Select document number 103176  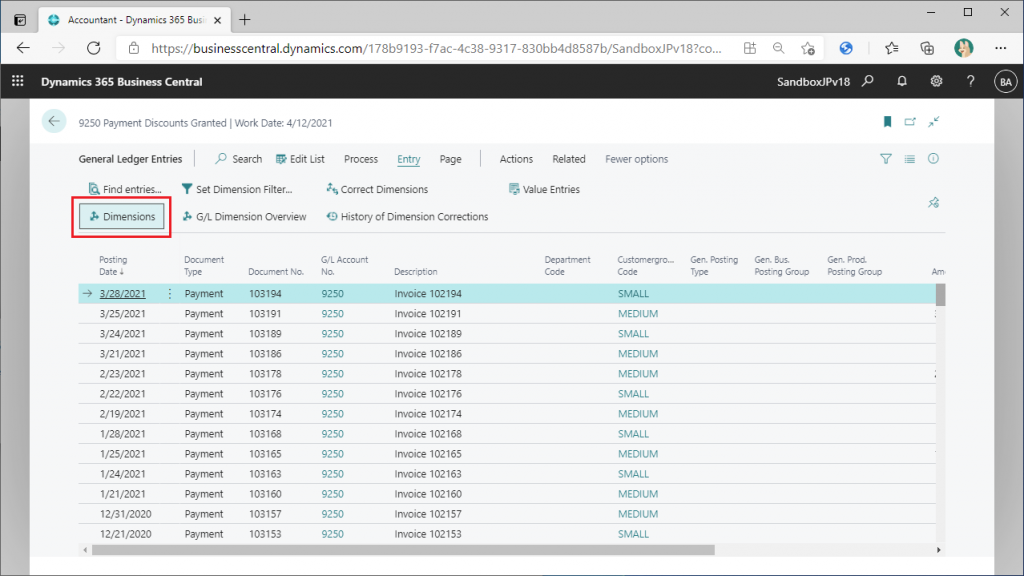pos(264,394)
